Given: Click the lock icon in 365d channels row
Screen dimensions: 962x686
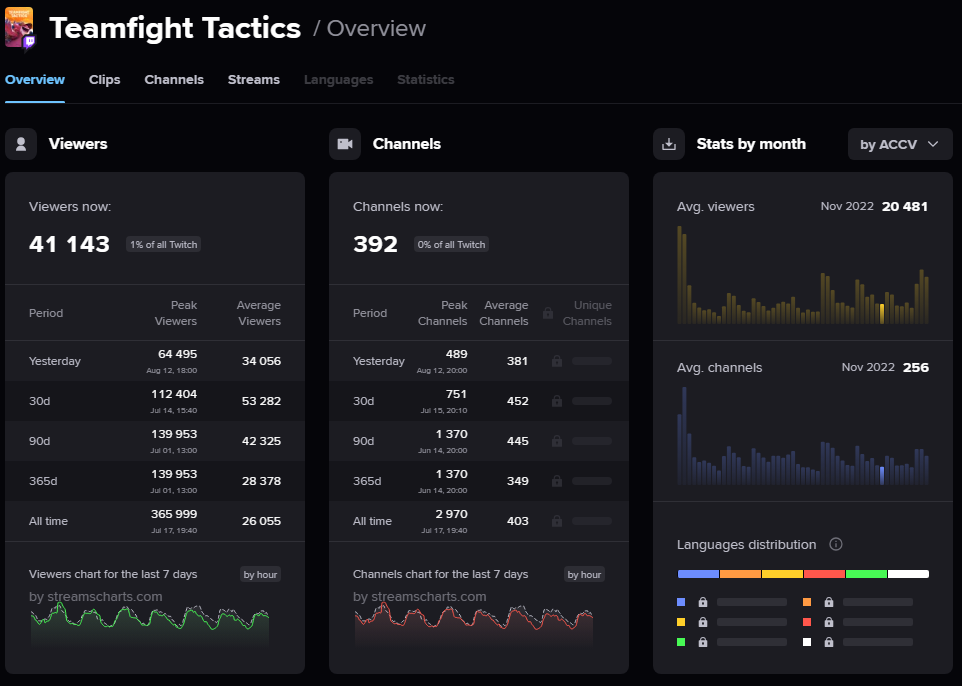Looking at the screenshot, I should [x=557, y=480].
